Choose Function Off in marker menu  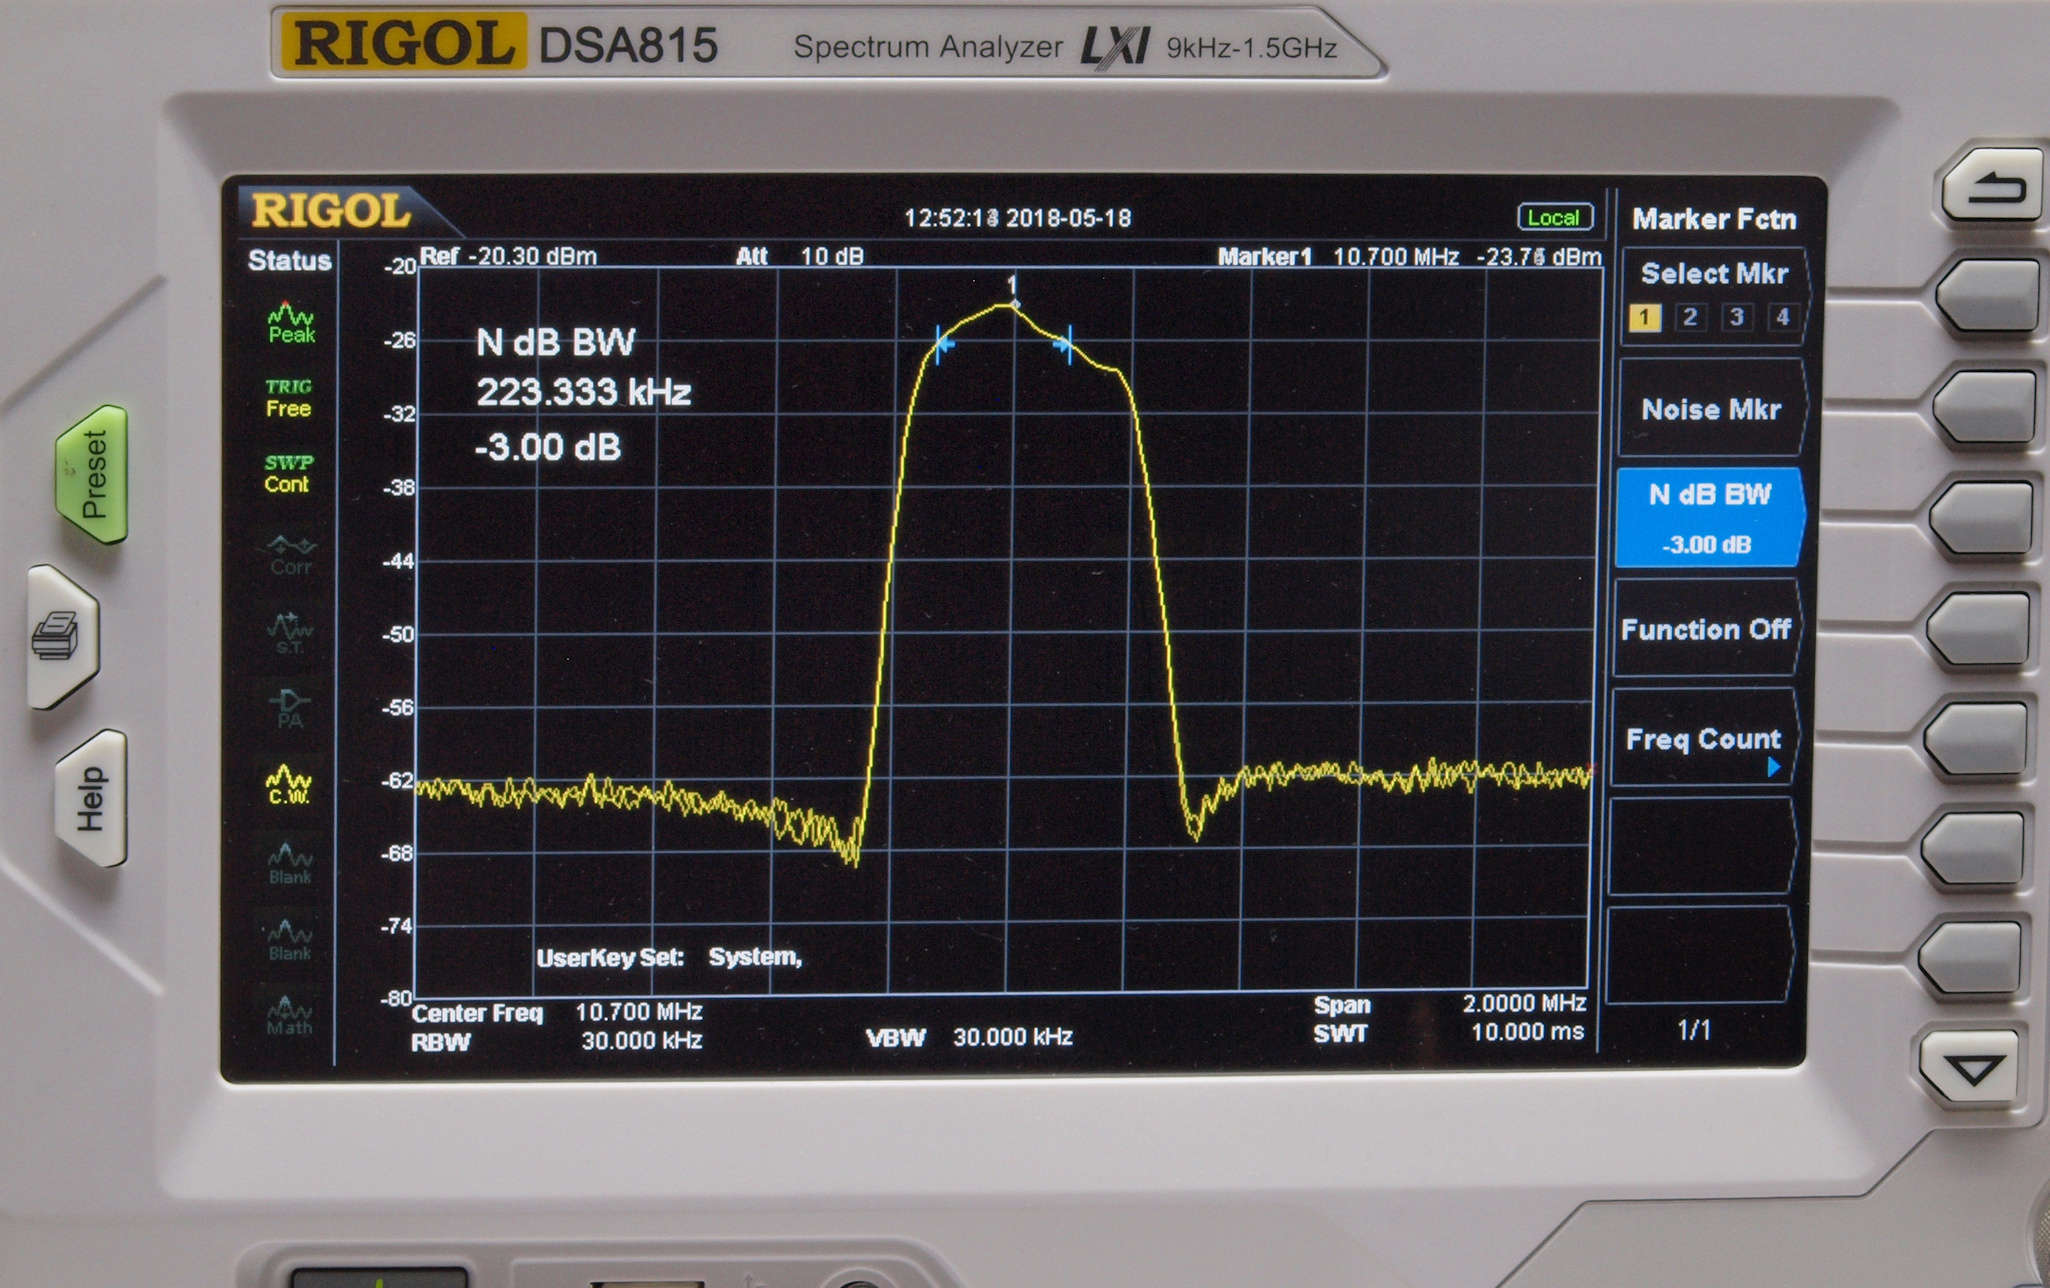(x=1706, y=629)
